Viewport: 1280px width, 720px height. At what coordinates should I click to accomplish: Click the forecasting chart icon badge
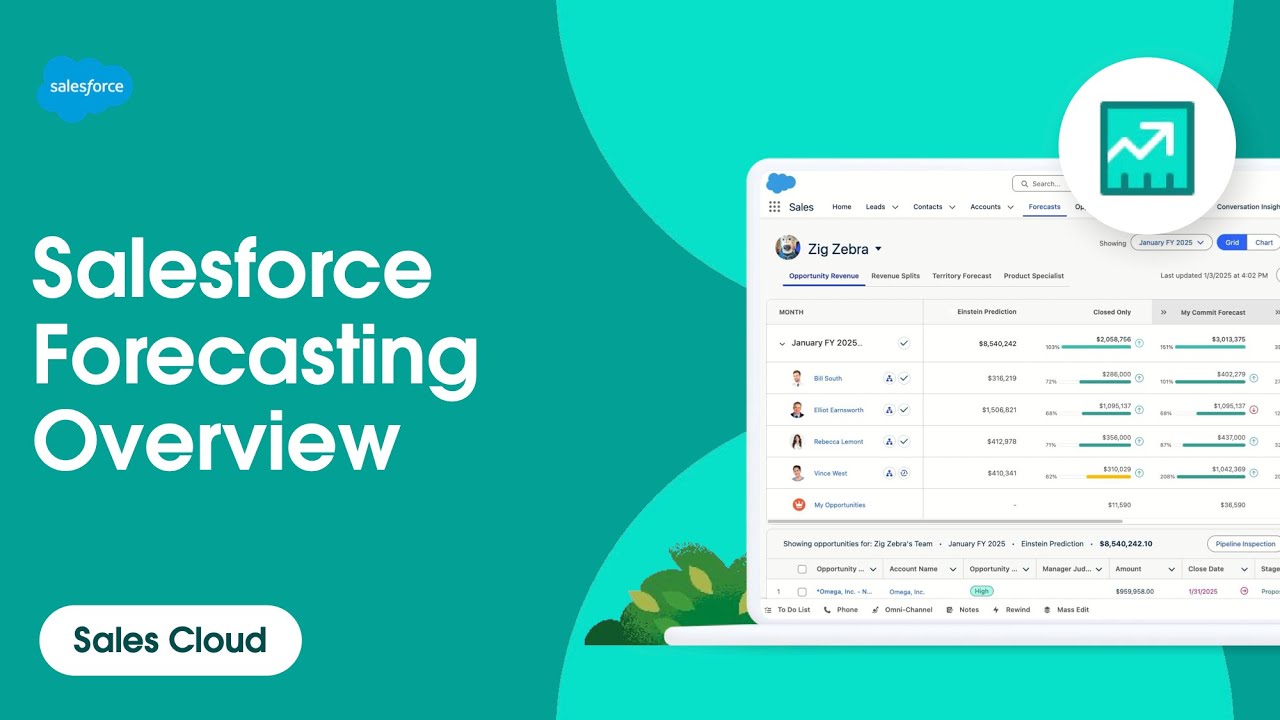coord(1147,147)
